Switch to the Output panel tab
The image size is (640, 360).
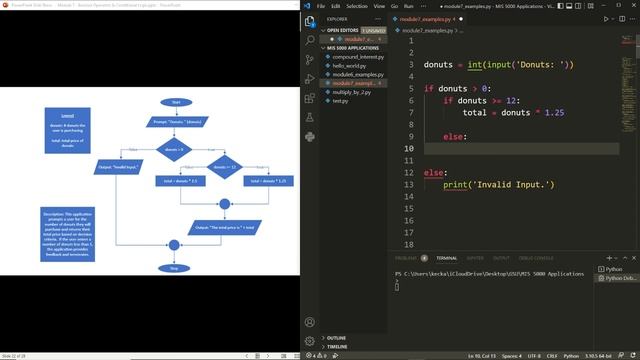(x=501, y=258)
